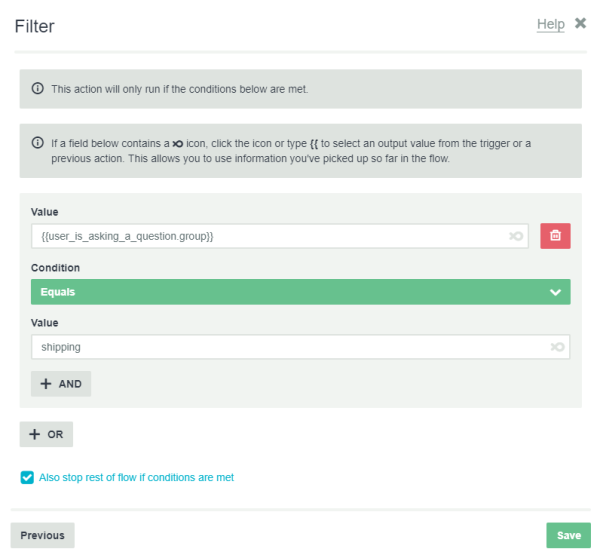This screenshot has height=558, width=600.
Task: Delete the condition with red trash icon
Action: (x=555, y=236)
